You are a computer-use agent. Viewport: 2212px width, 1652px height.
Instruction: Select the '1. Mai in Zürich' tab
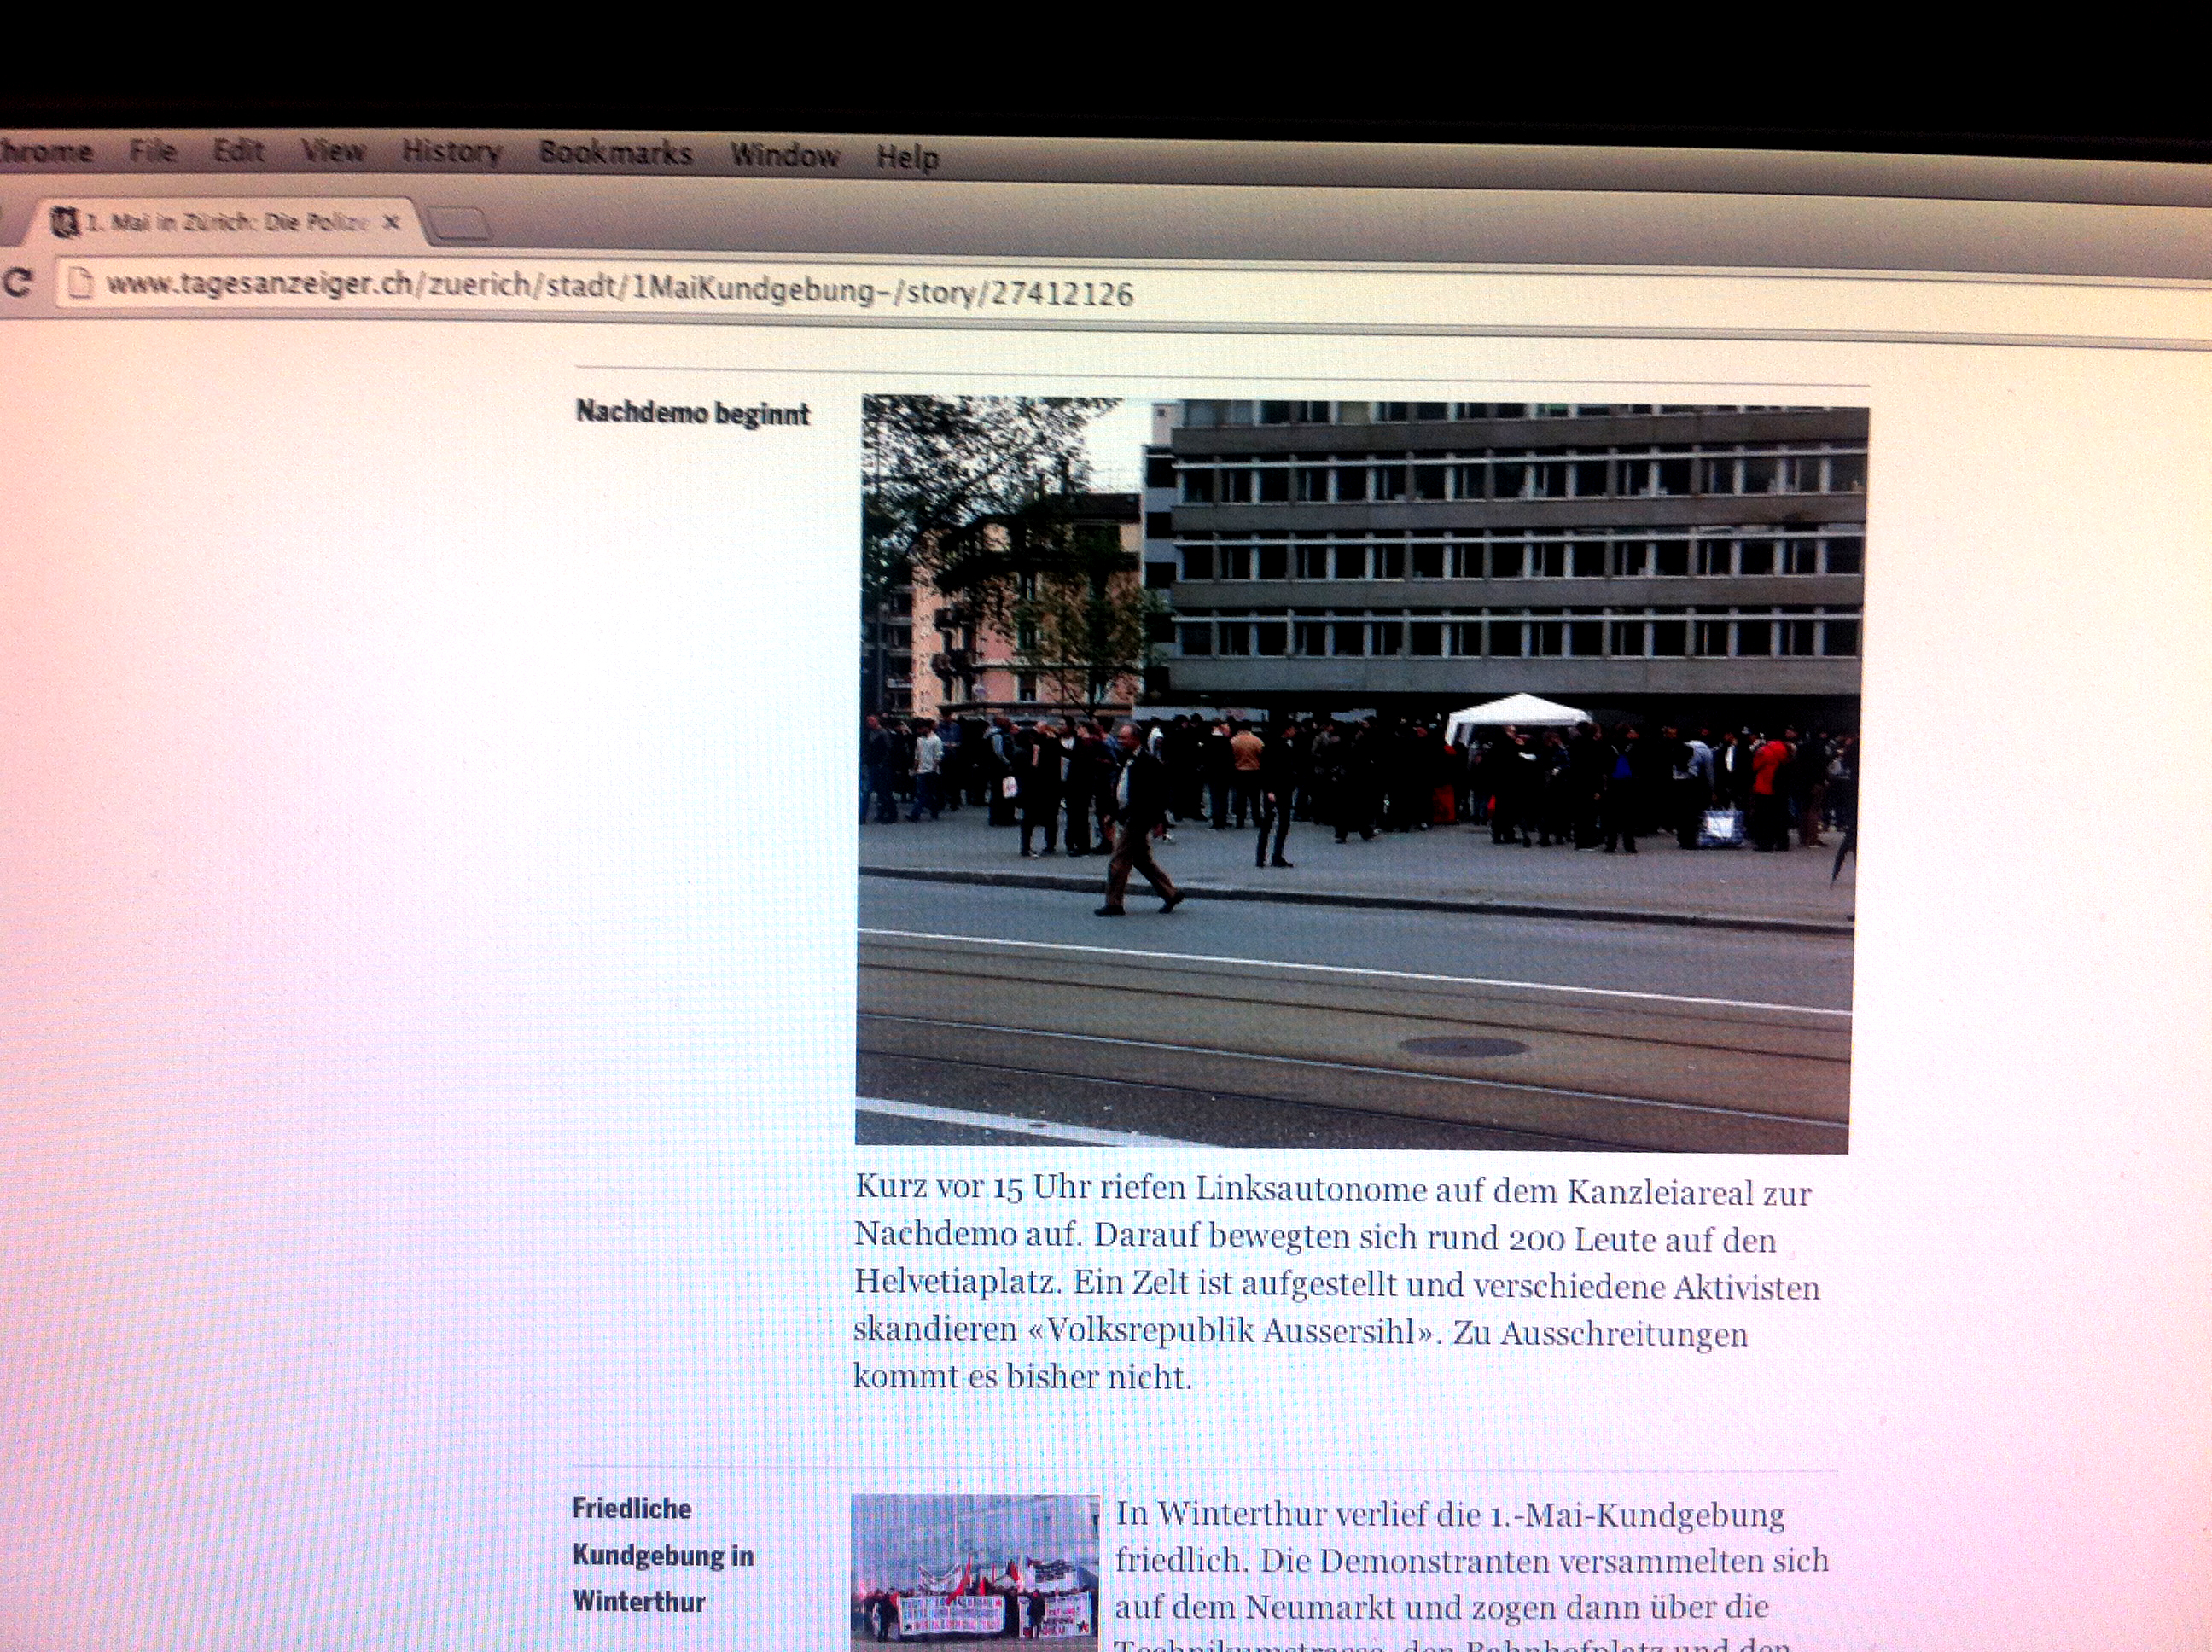[x=228, y=222]
